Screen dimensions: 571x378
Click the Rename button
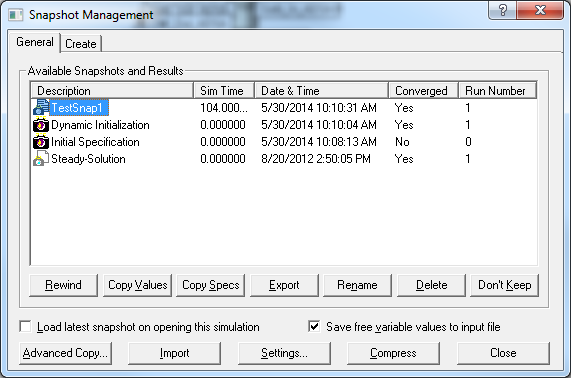pos(357,285)
